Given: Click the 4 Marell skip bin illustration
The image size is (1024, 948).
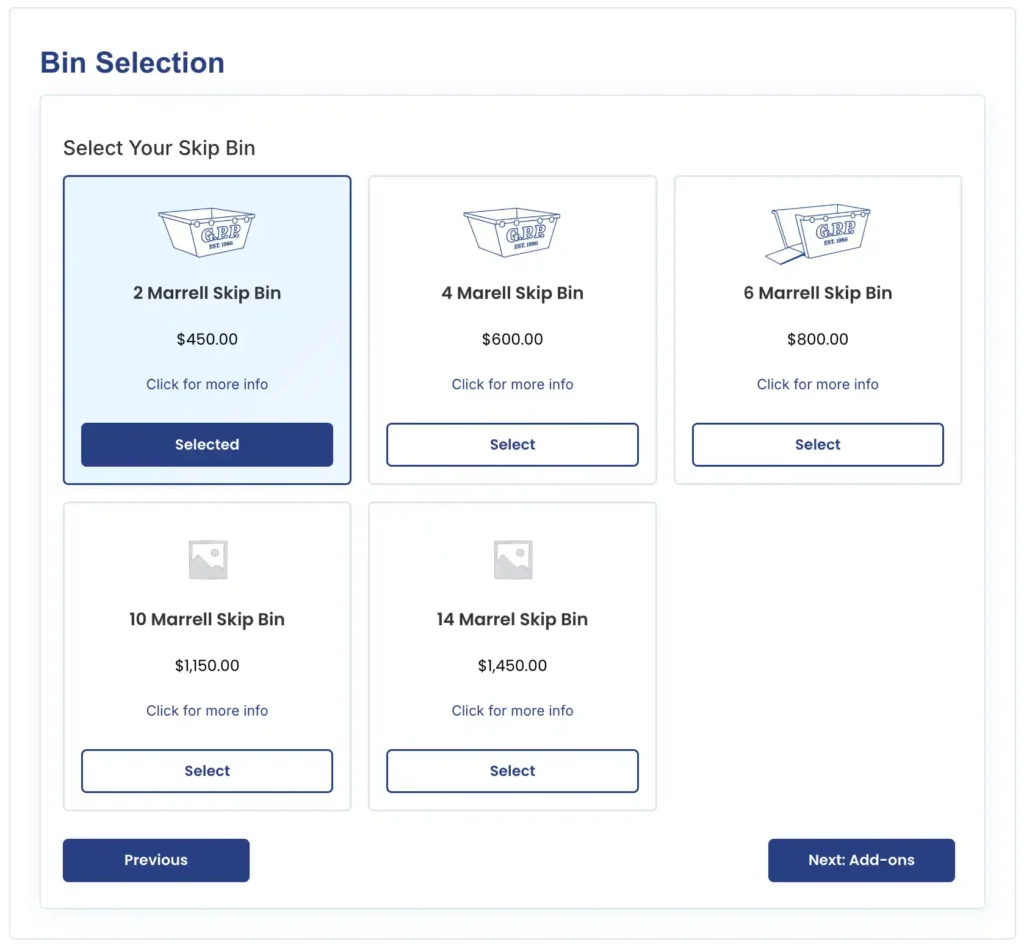Looking at the screenshot, I should 512,232.
